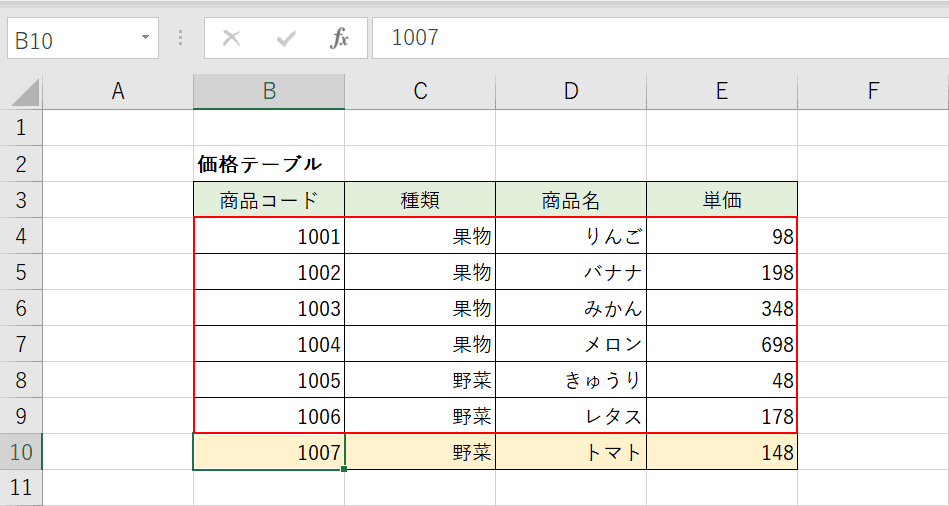
Task: Select row 3 header
Action: (x=21, y=200)
